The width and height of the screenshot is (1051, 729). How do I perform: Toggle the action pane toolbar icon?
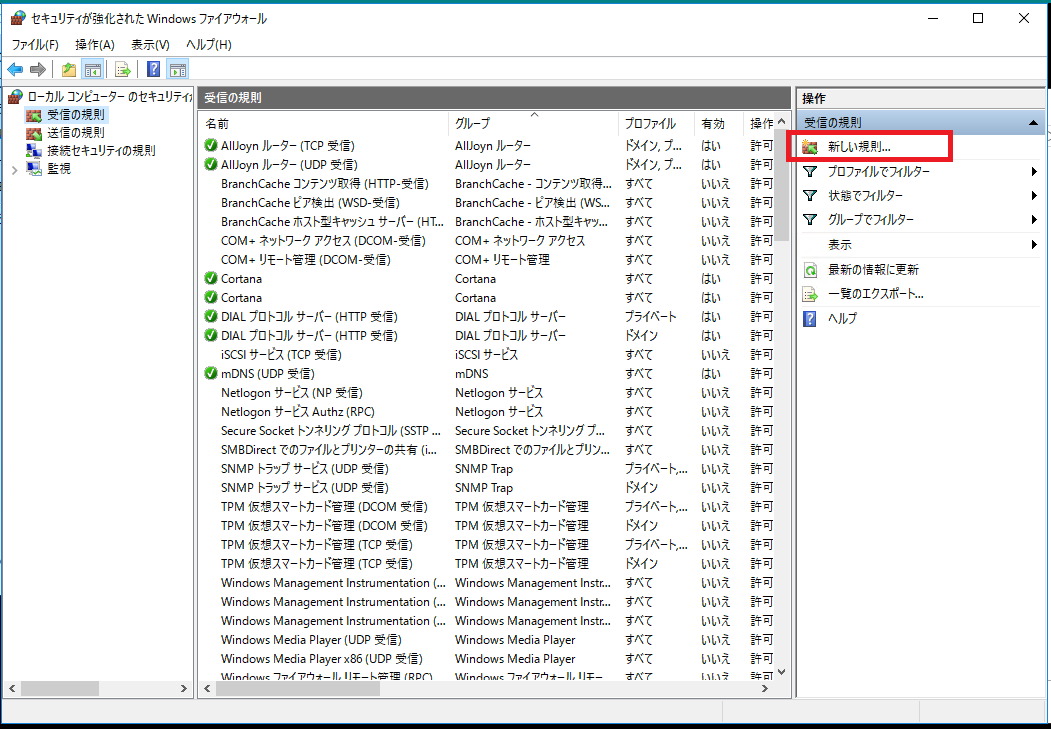click(178, 69)
